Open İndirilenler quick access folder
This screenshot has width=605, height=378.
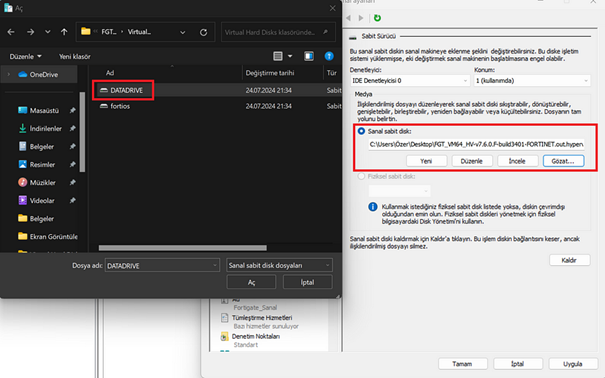(40, 128)
